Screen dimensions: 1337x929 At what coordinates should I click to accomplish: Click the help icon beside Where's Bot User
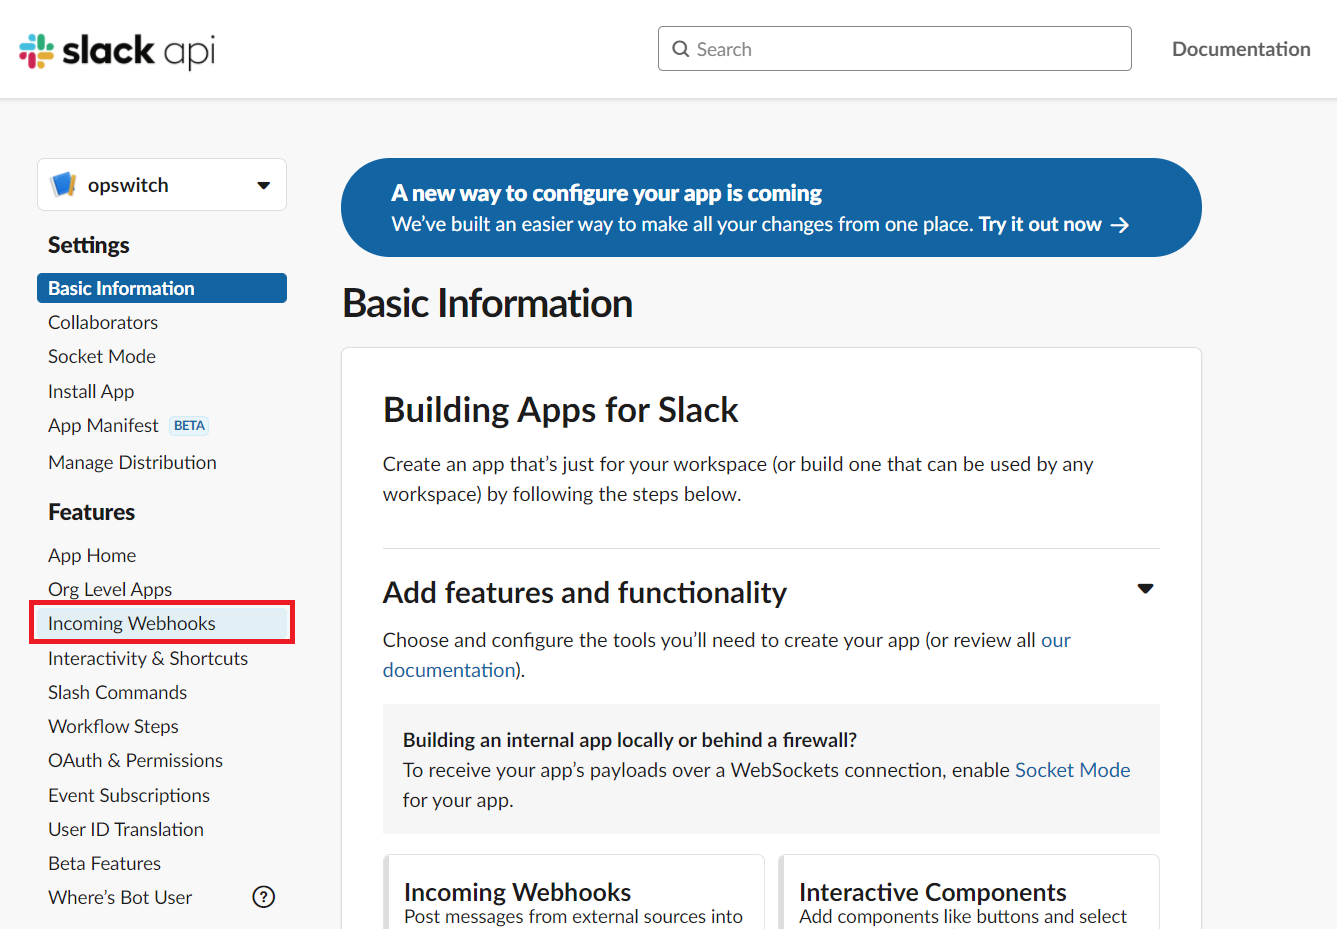click(263, 897)
